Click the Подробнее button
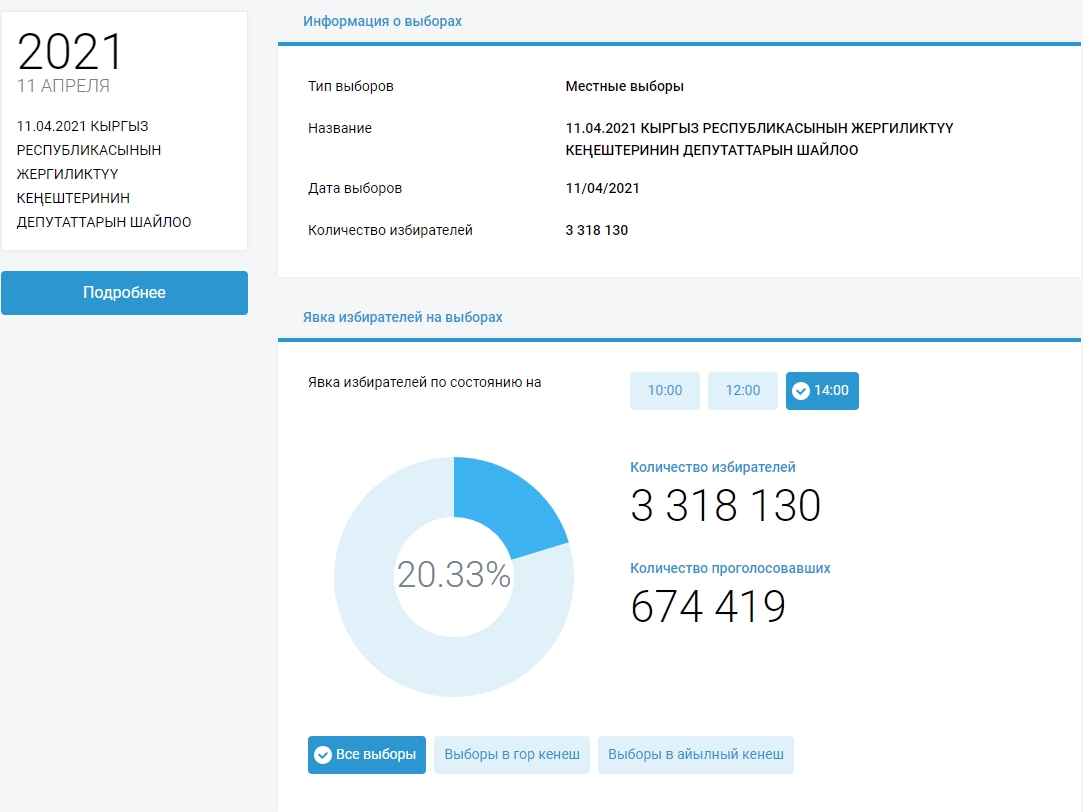 (124, 293)
